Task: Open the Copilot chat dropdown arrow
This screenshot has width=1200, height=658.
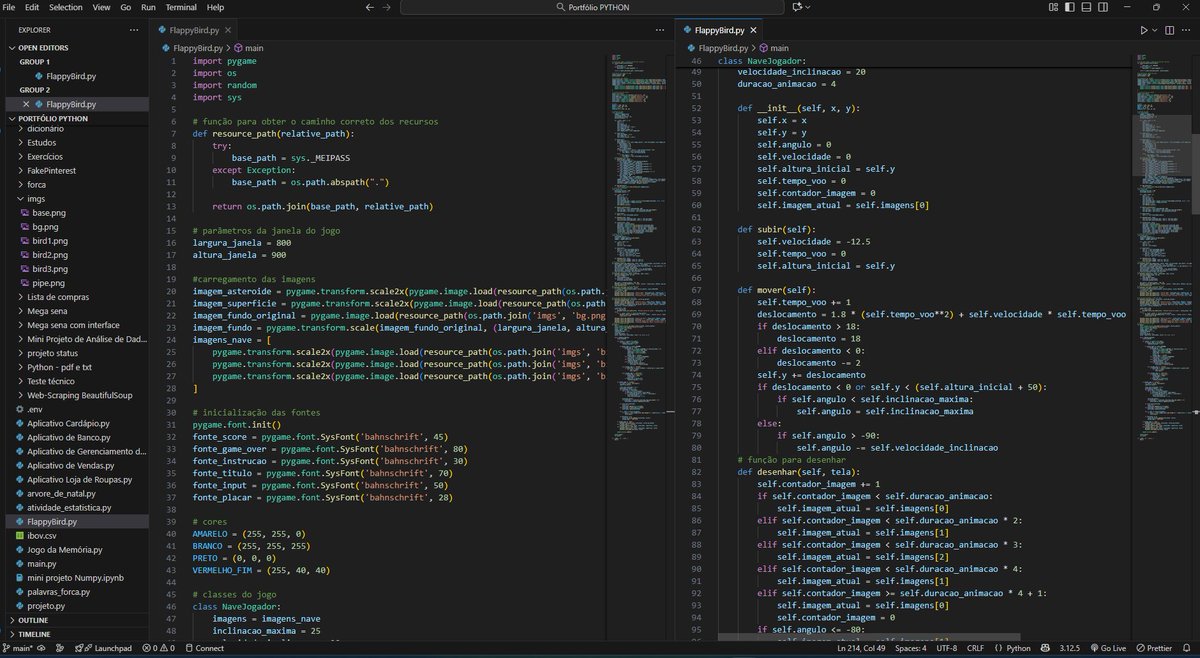Action: click(x=808, y=7)
